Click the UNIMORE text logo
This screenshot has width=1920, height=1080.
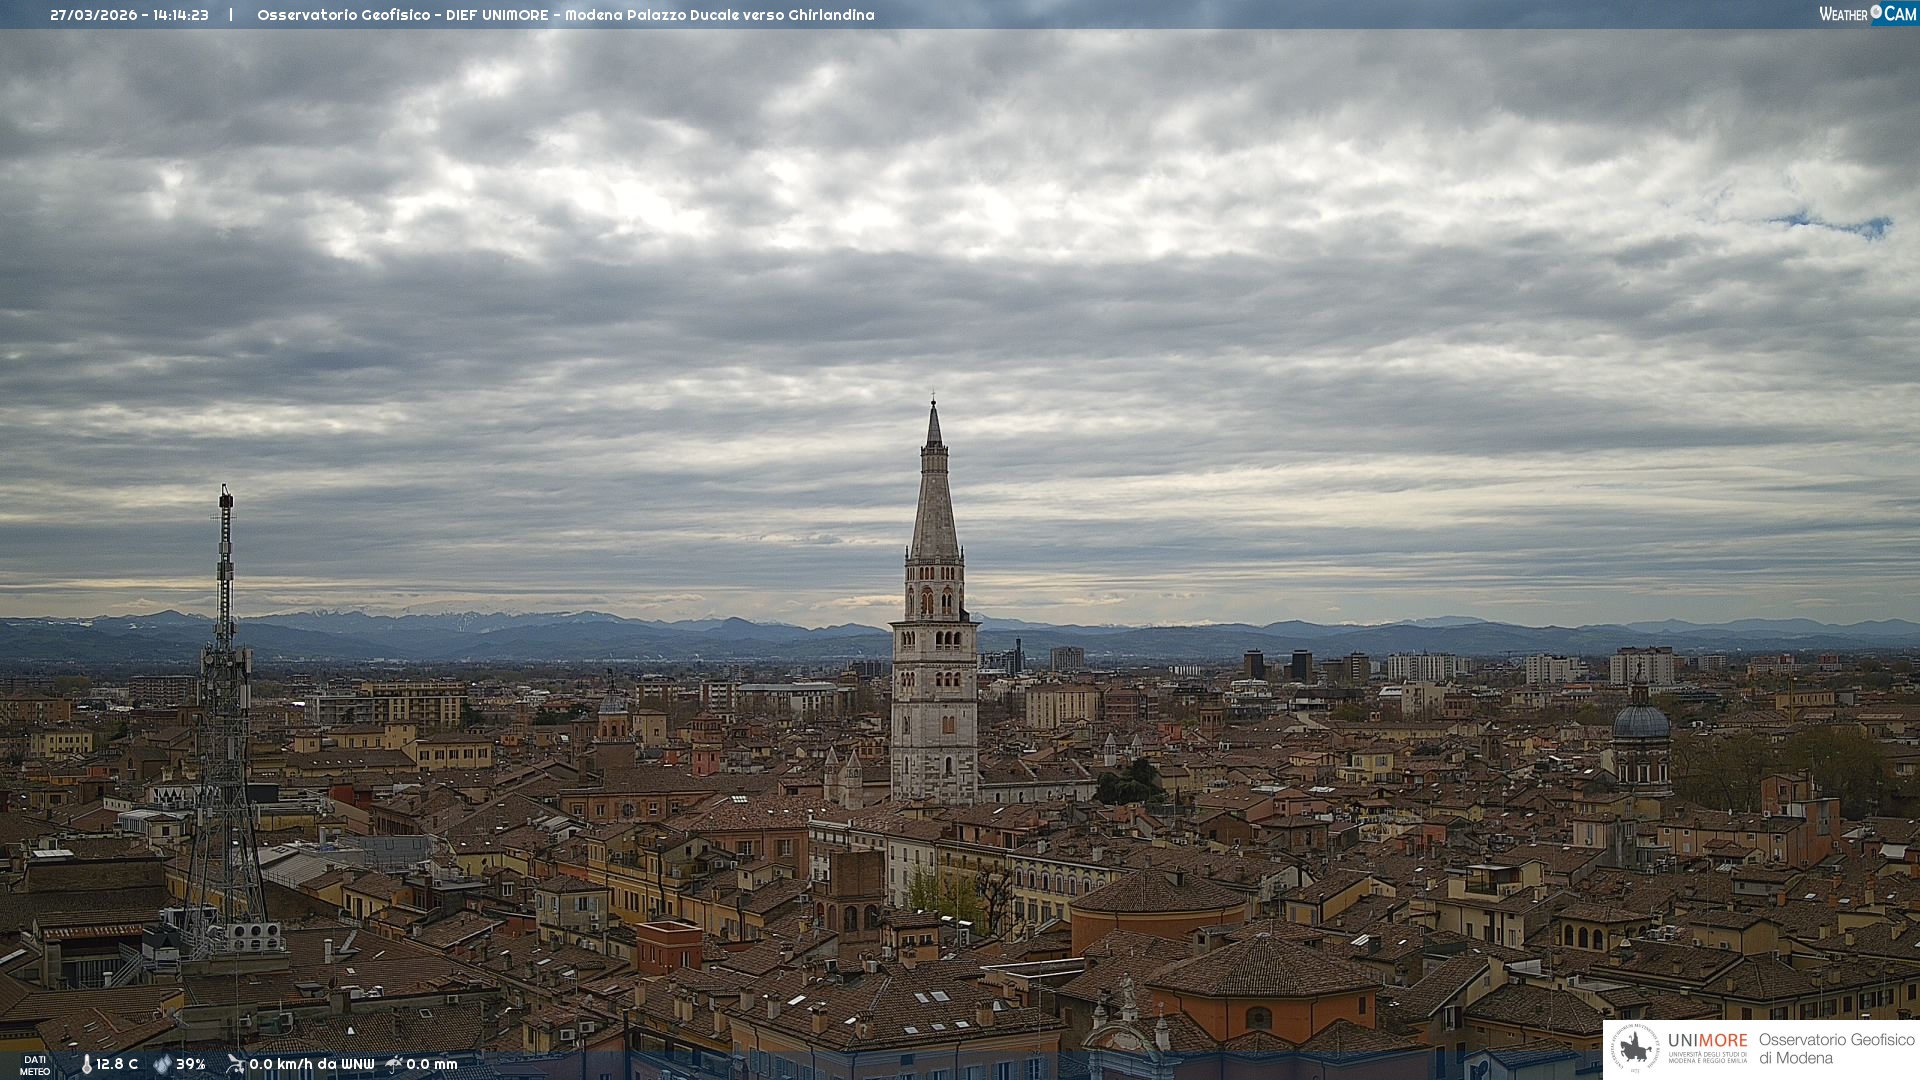pyautogui.click(x=1707, y=1041)
